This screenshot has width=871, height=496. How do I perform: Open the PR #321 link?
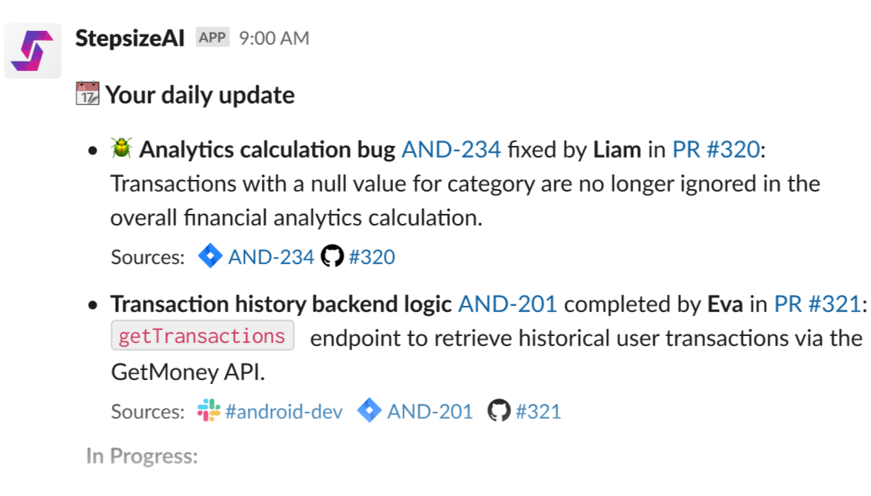coord(818,304)
